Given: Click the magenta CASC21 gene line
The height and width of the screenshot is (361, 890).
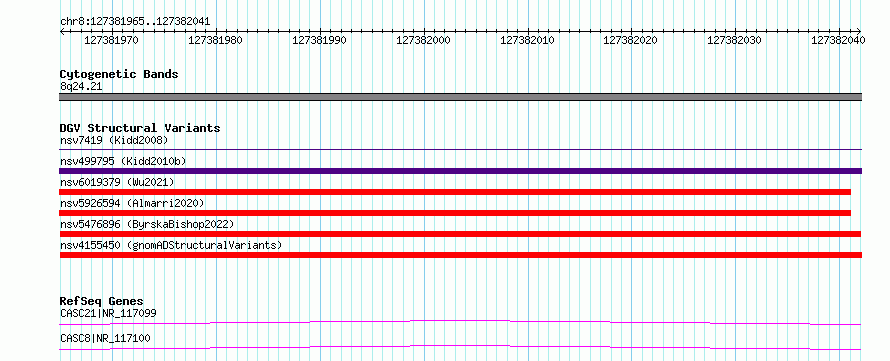Looking at the screenshot, I should pos(460,322).
